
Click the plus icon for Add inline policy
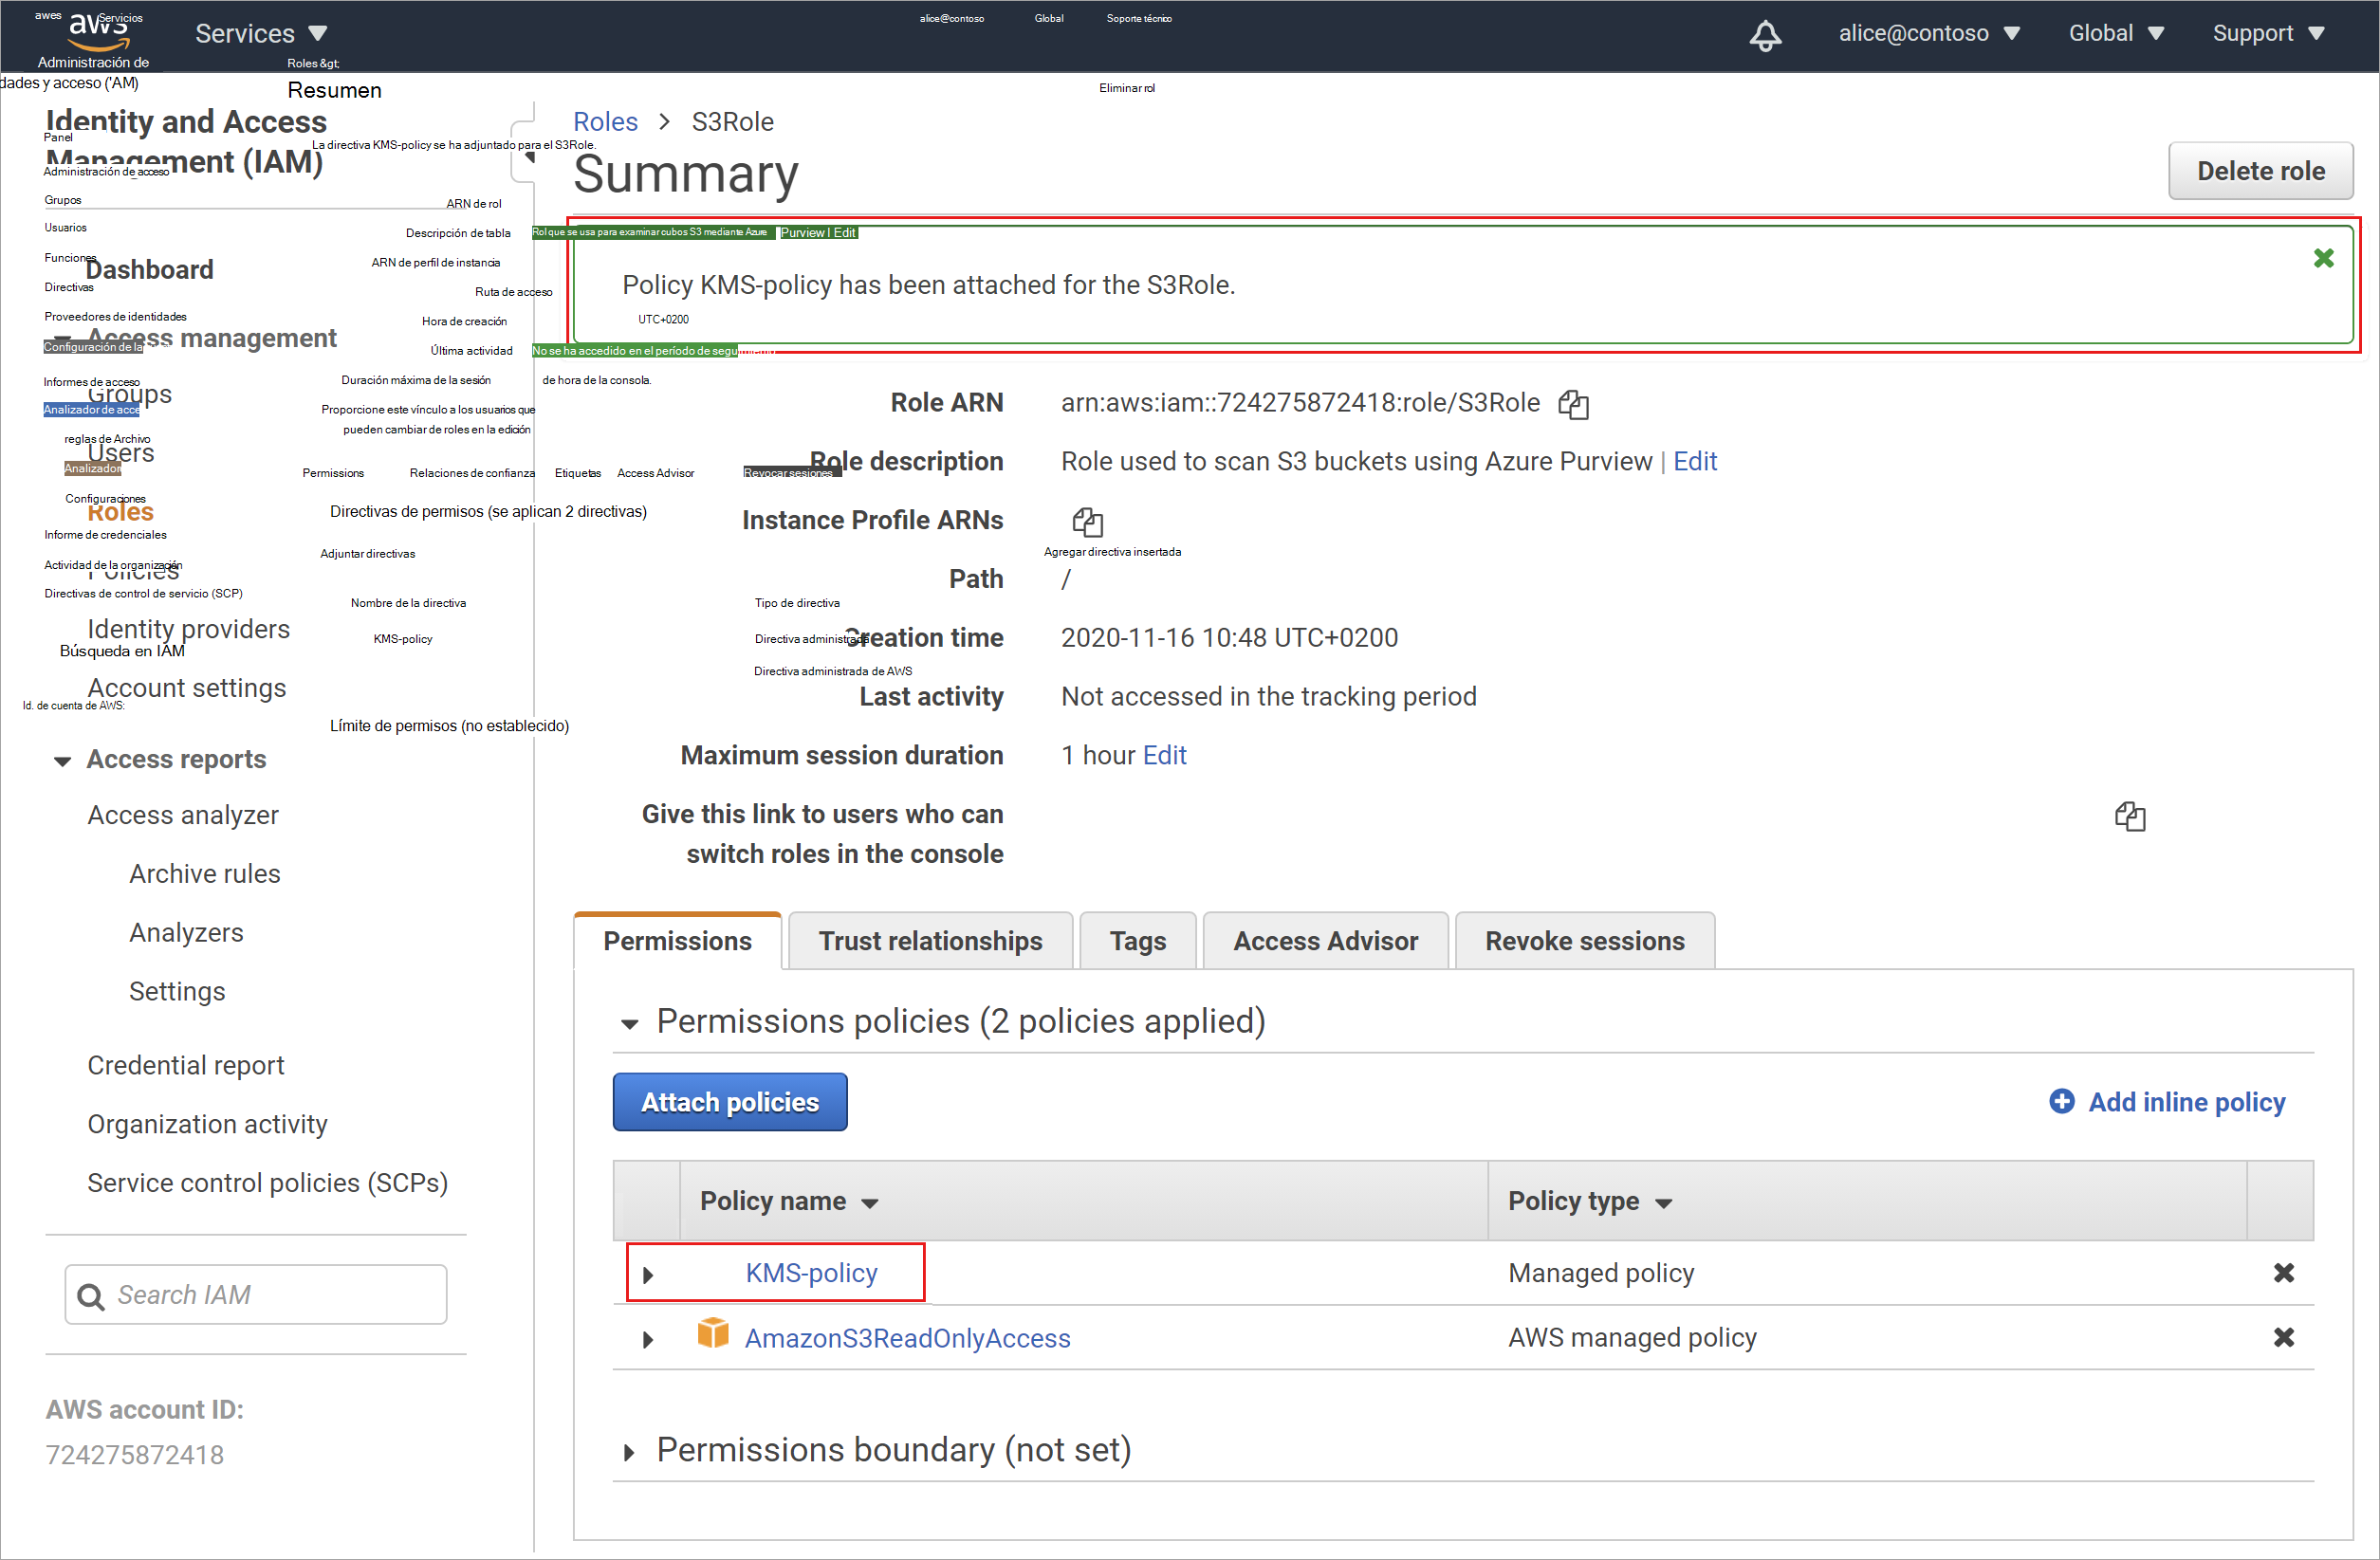tap(2062, 1101)
